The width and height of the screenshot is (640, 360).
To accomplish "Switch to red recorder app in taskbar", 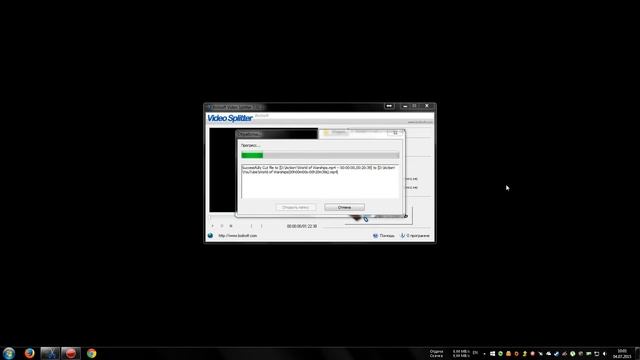I will point(71,353).
